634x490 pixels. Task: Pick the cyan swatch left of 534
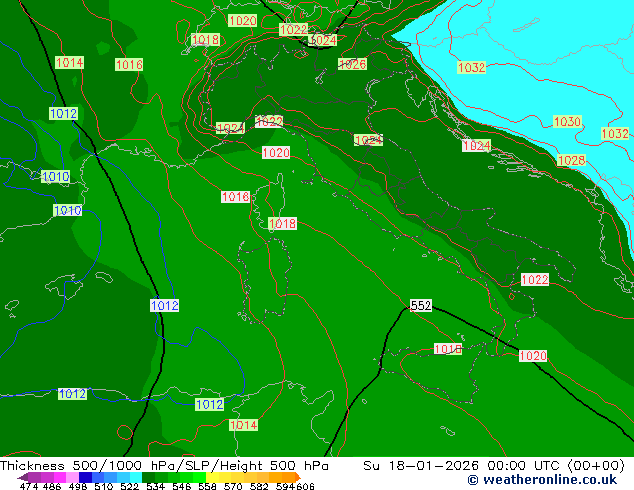click(136, 477)
